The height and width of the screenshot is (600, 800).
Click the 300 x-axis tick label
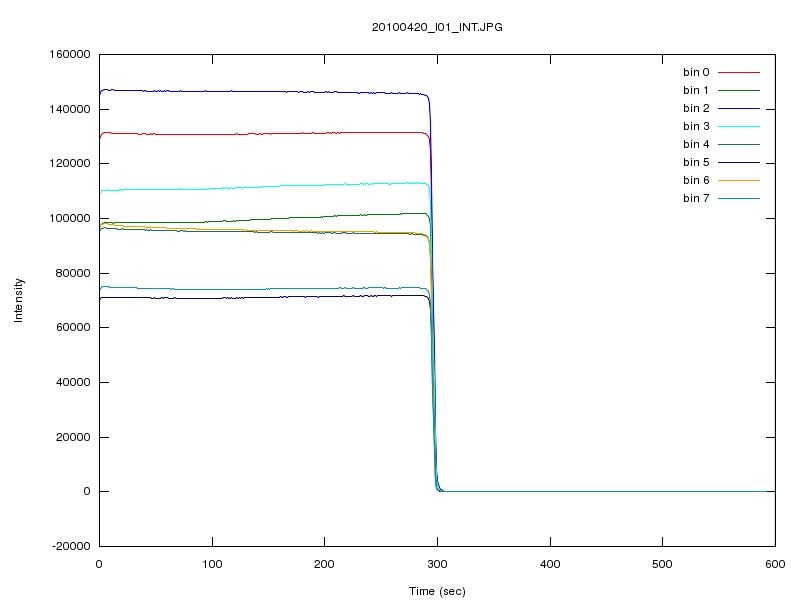(437, 564)
